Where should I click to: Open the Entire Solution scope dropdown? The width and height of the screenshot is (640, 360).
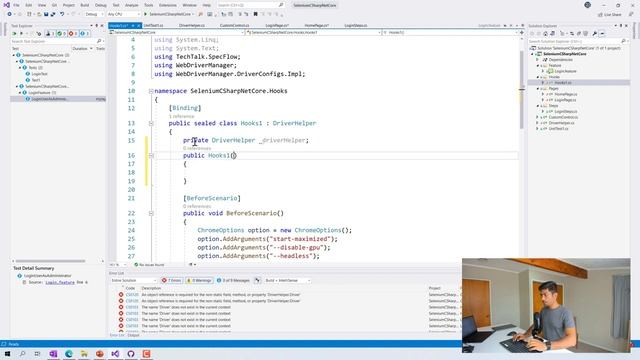pos(133,280)
